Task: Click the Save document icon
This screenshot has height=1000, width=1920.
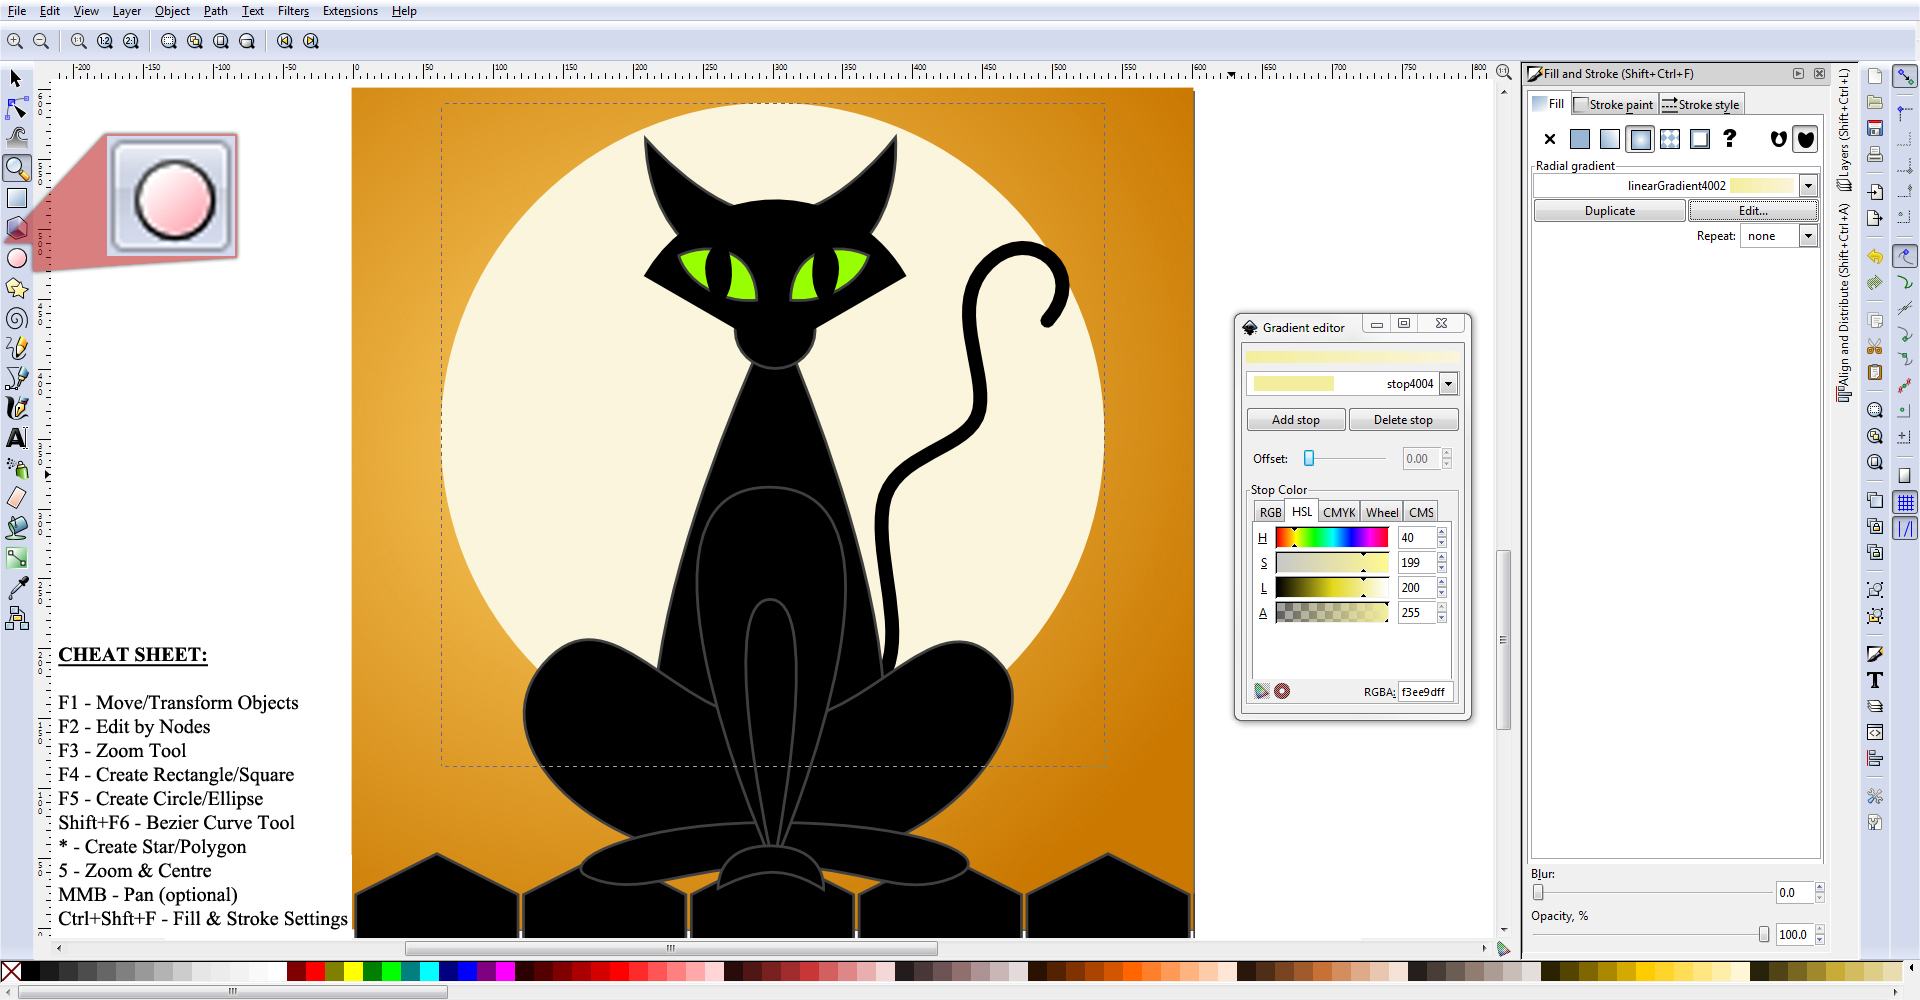Action: pos(1875,128)
